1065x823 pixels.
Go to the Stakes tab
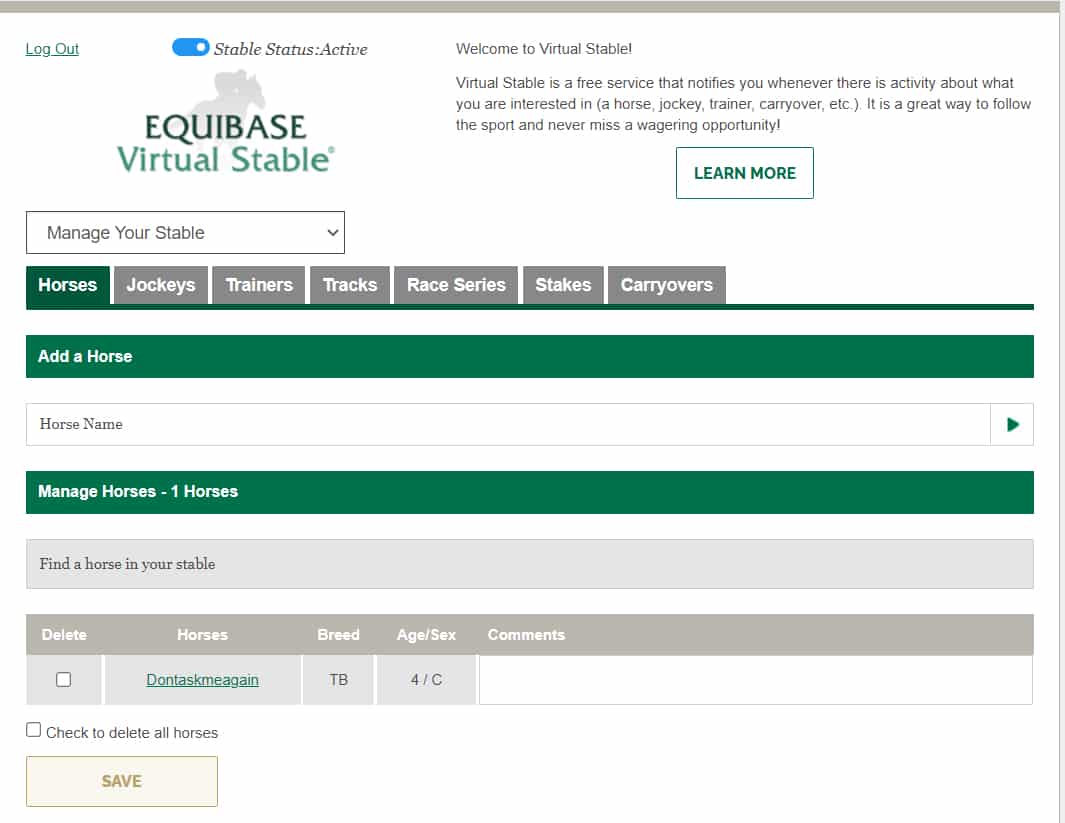[x=563, y=285]
